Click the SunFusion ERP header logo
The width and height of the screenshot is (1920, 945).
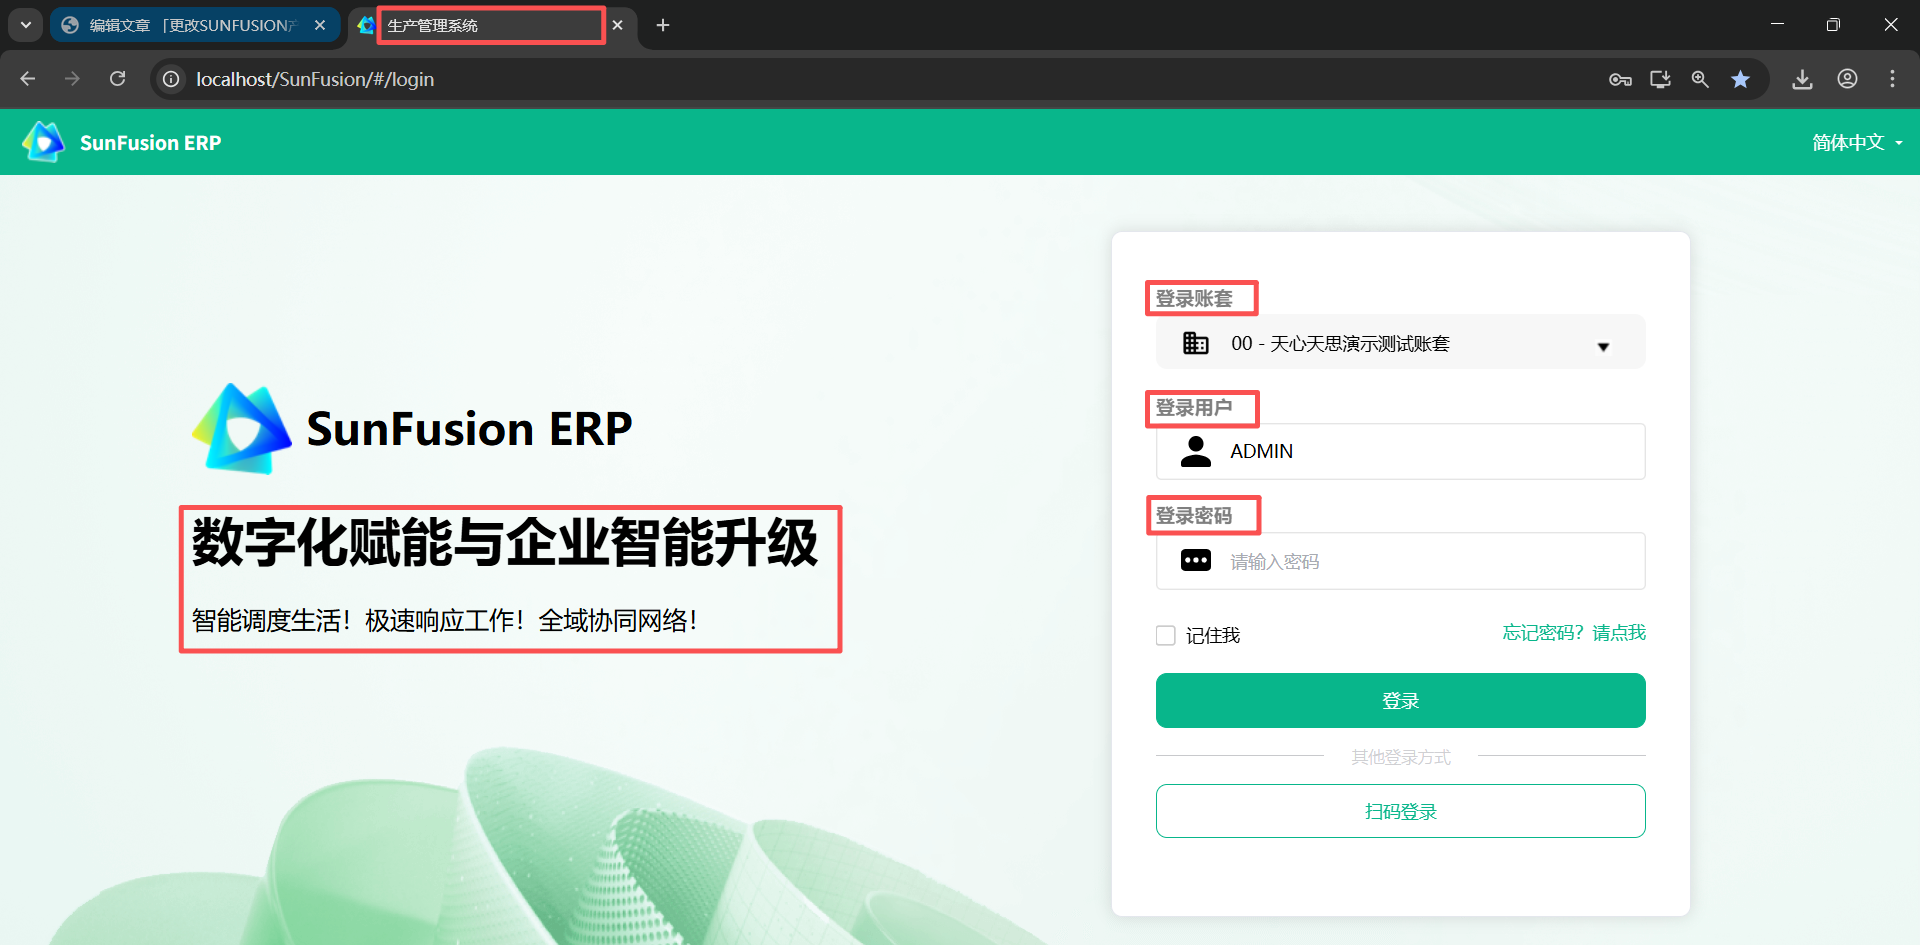[x=121, y=143]
